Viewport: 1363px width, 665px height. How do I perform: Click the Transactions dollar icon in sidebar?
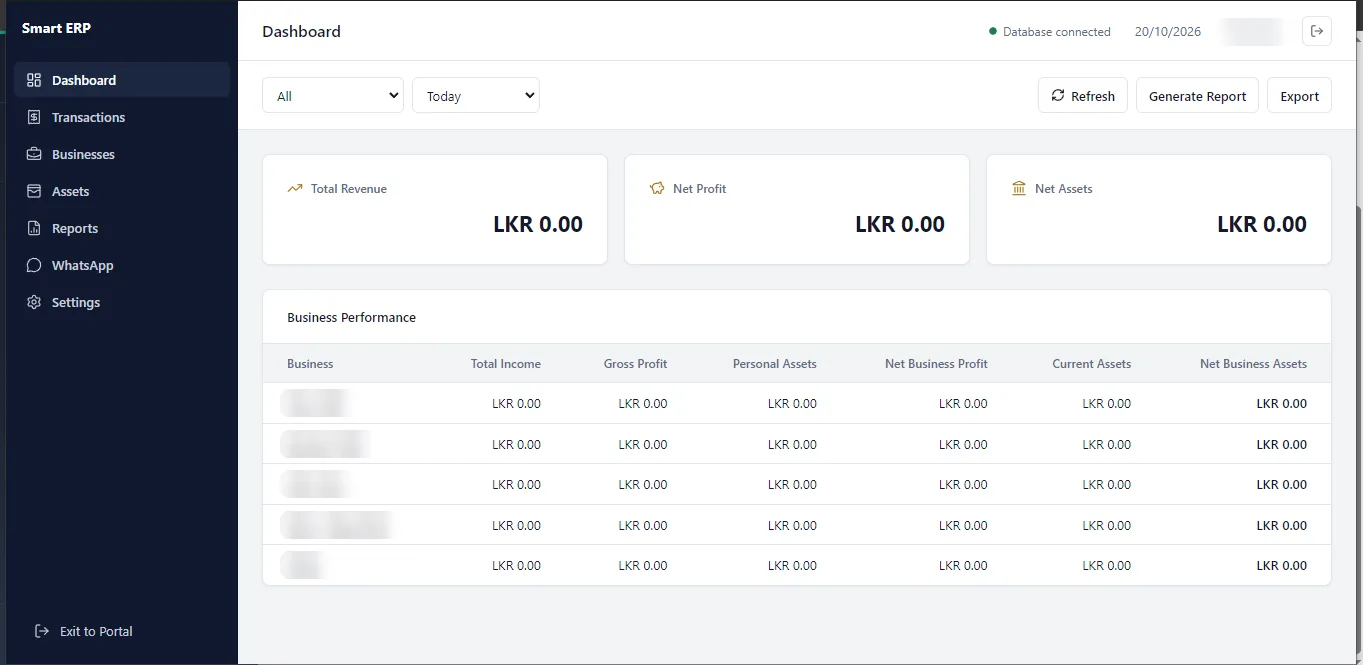pyautogui.click(x=34, y=117)
